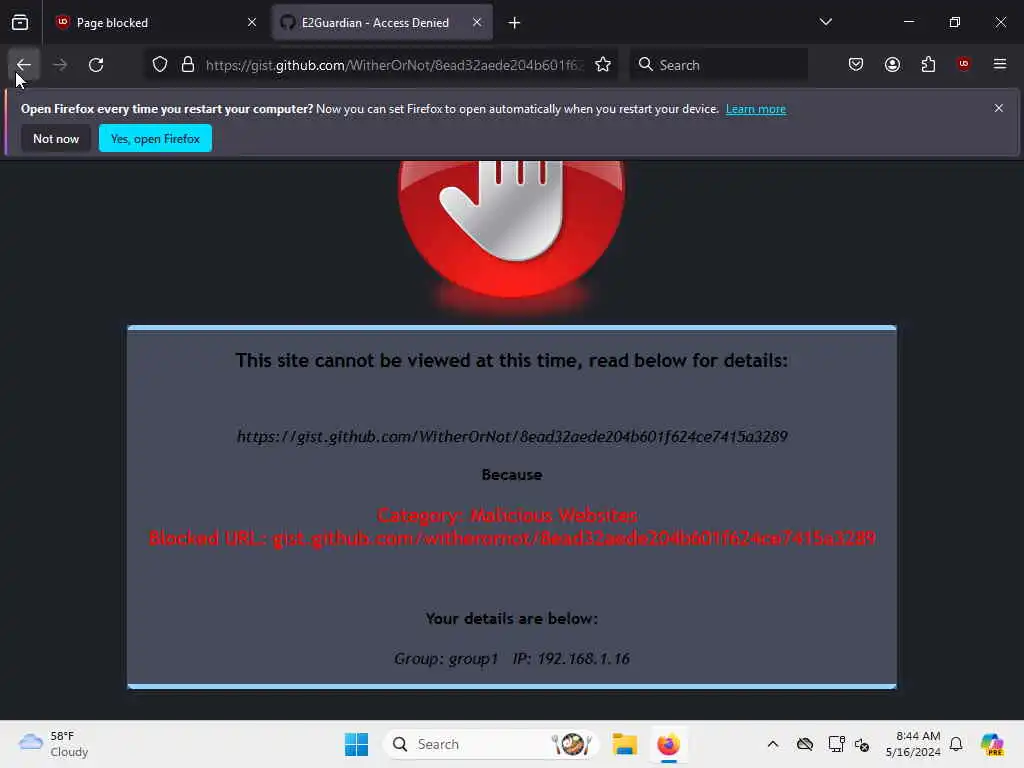This screenshot has height=768, width=1024.
Task: Click the Windows taskbar Search box
Action: point(491,744)
